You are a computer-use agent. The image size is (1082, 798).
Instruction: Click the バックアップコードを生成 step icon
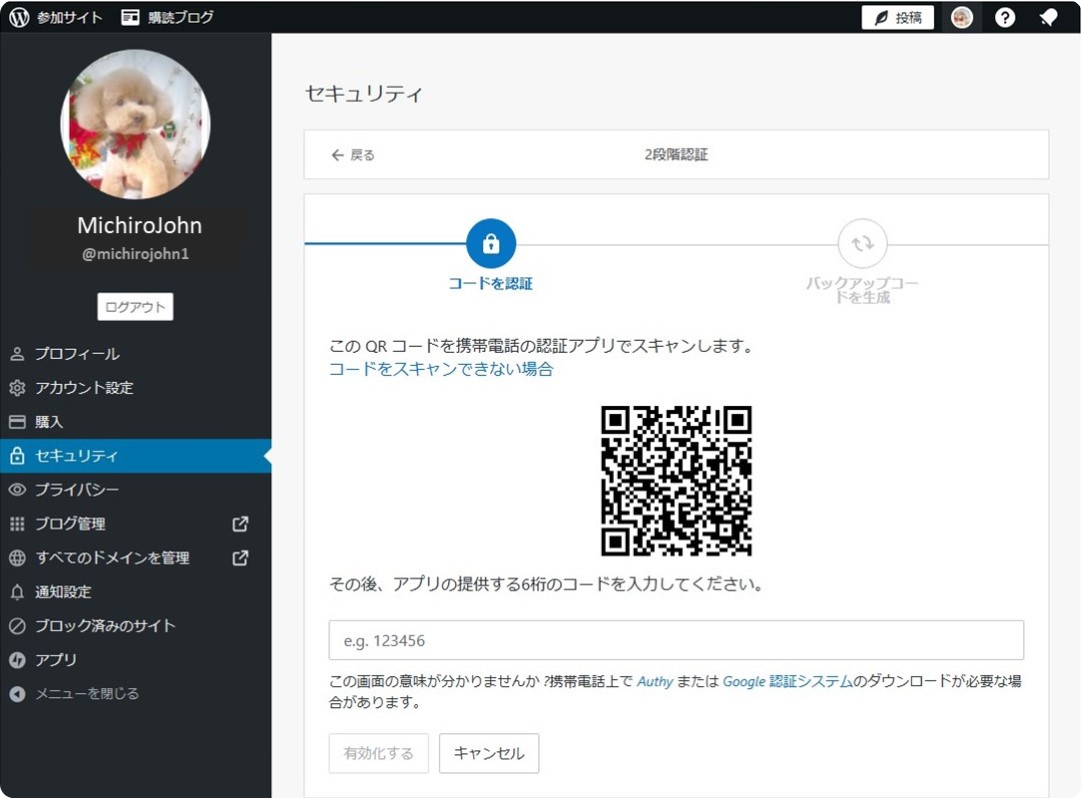pyautogui.click(x=861, y=244)
